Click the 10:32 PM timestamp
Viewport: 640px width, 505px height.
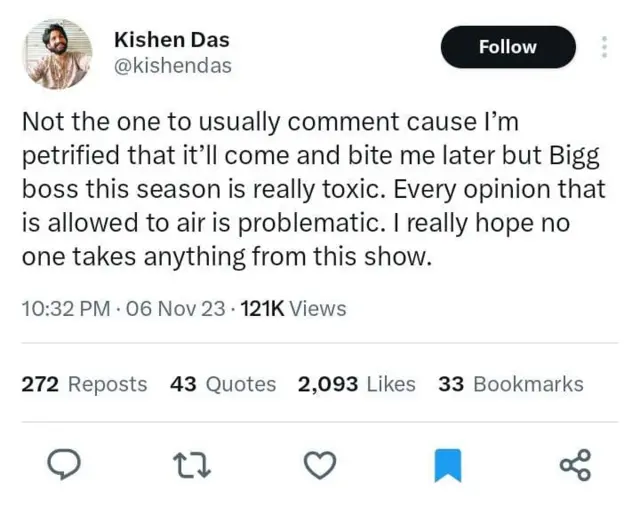65,308
